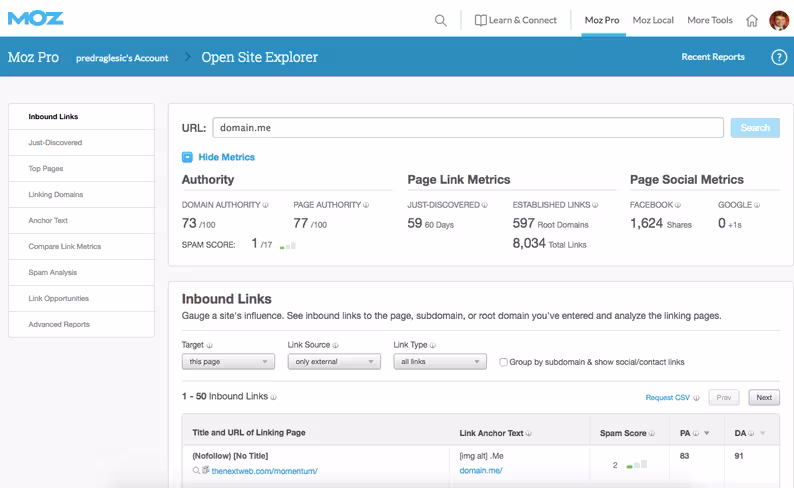Show info icon beside Established Links
The width and height of the screenshot is (794, 488).
(596, 205)
